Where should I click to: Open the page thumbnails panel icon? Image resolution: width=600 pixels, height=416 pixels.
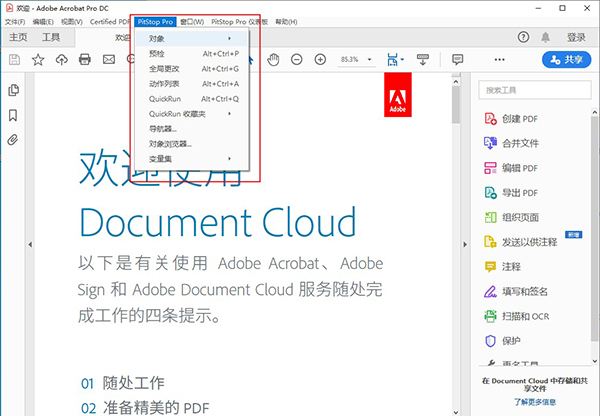[13, 91]
